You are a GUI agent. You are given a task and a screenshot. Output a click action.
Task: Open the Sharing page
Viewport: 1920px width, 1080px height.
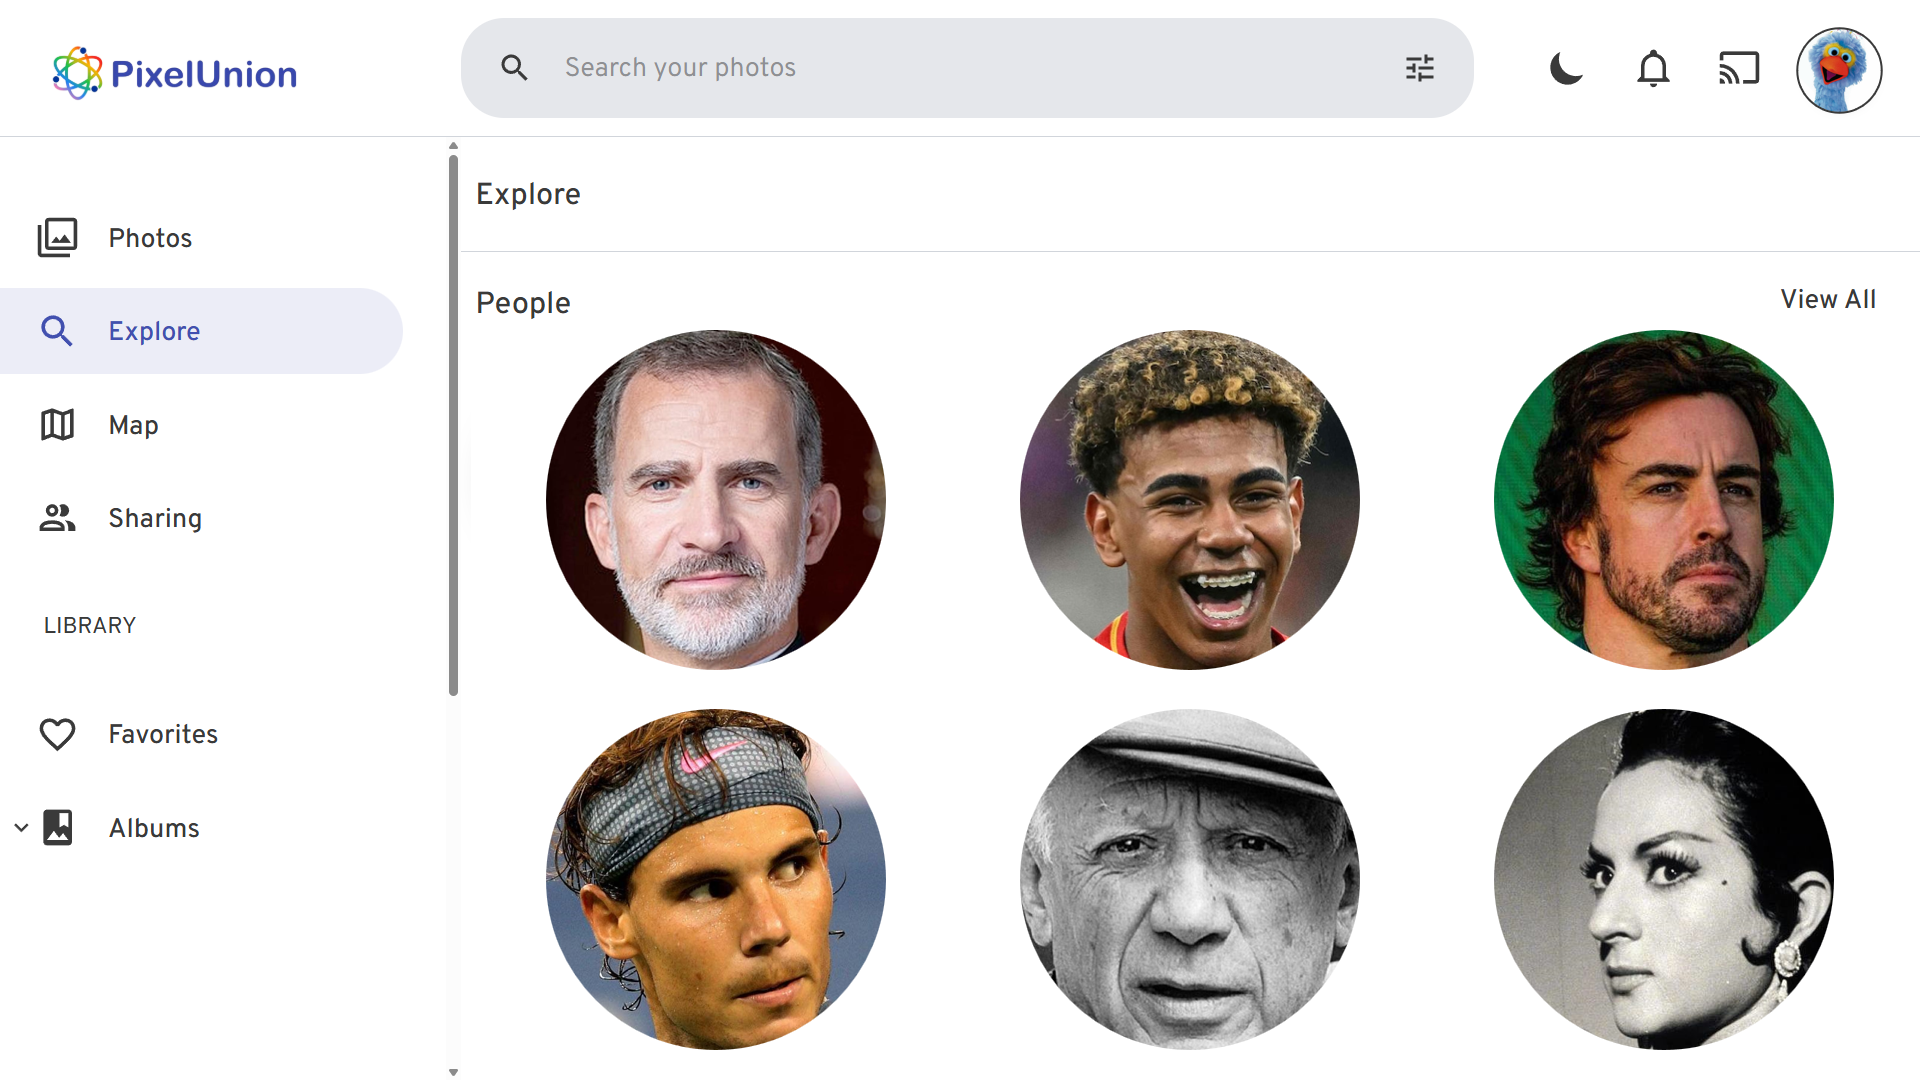(155, 518)
